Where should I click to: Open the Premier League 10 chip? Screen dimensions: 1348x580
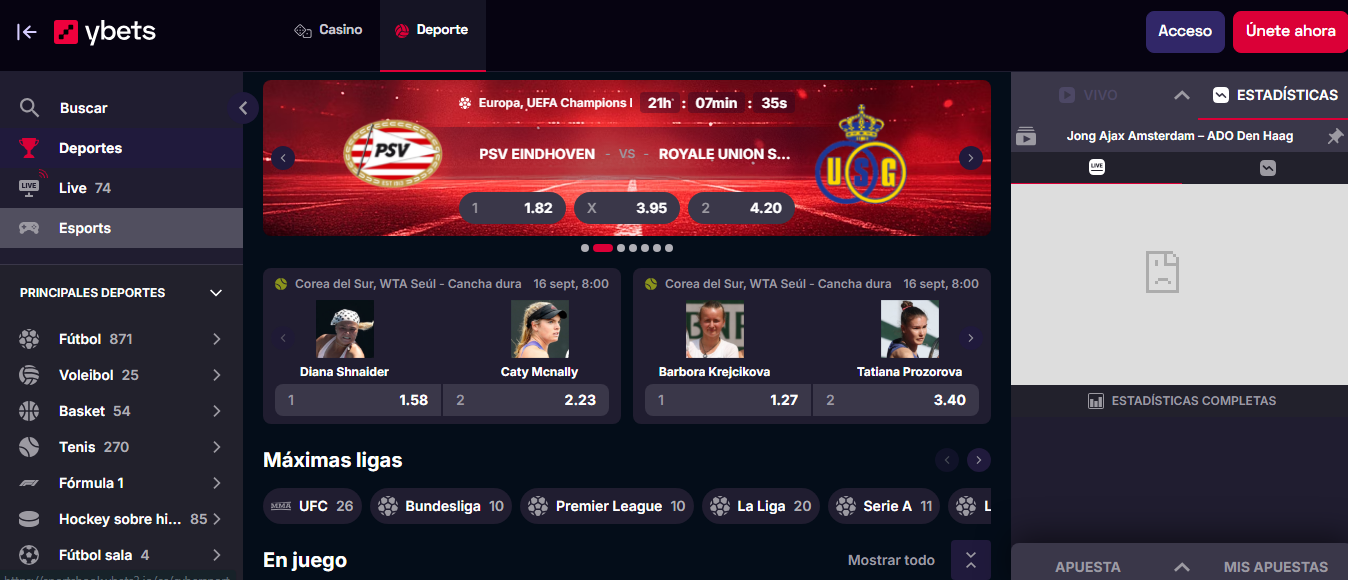point(608,506)
